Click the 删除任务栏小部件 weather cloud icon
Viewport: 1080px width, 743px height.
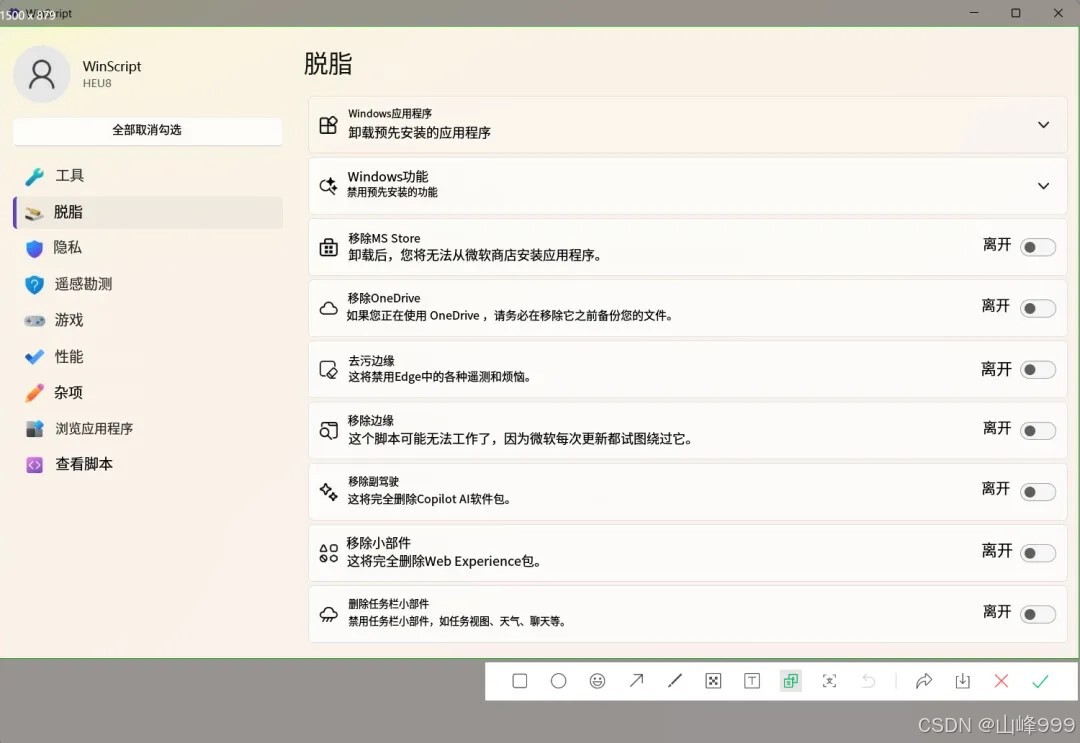point(329,614)
